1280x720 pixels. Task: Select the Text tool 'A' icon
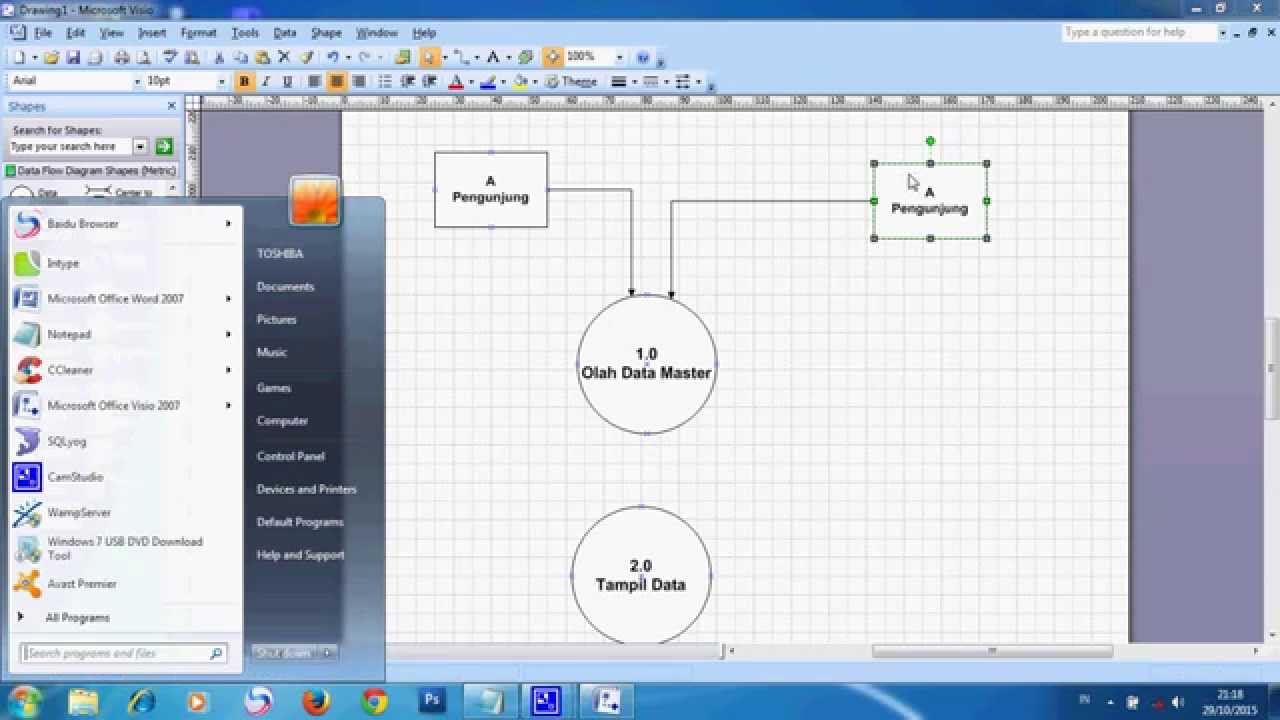point(493,57)
